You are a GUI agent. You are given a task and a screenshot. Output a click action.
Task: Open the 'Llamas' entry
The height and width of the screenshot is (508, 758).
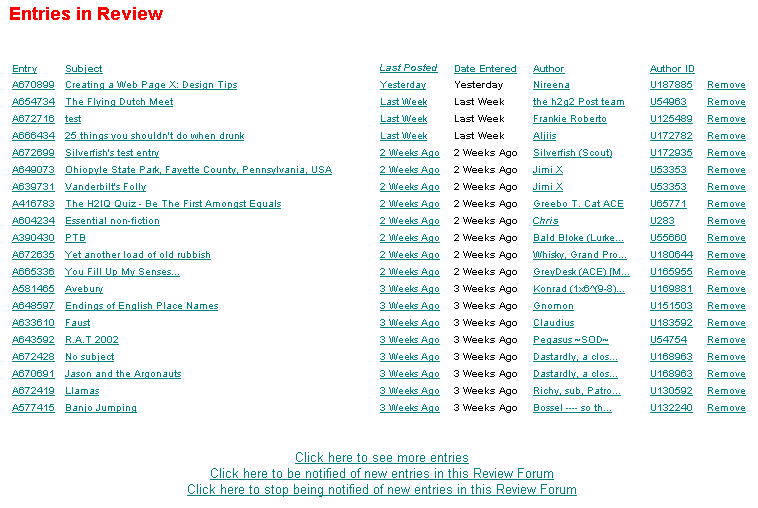pyautogui.click(x=82, y=391)
